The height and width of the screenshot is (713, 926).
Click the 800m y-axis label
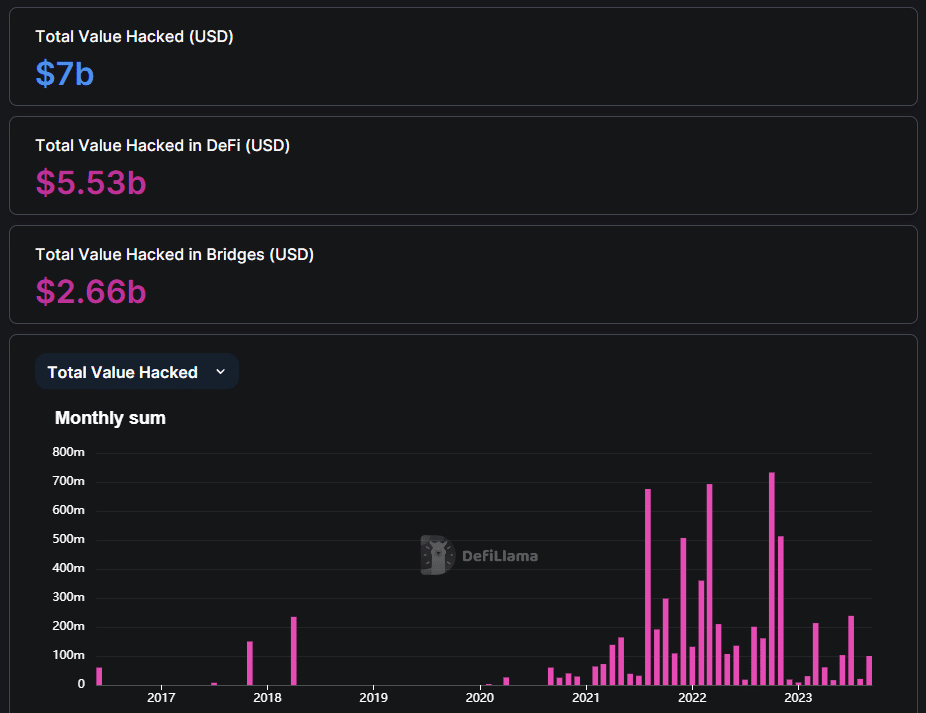(69, 452)
